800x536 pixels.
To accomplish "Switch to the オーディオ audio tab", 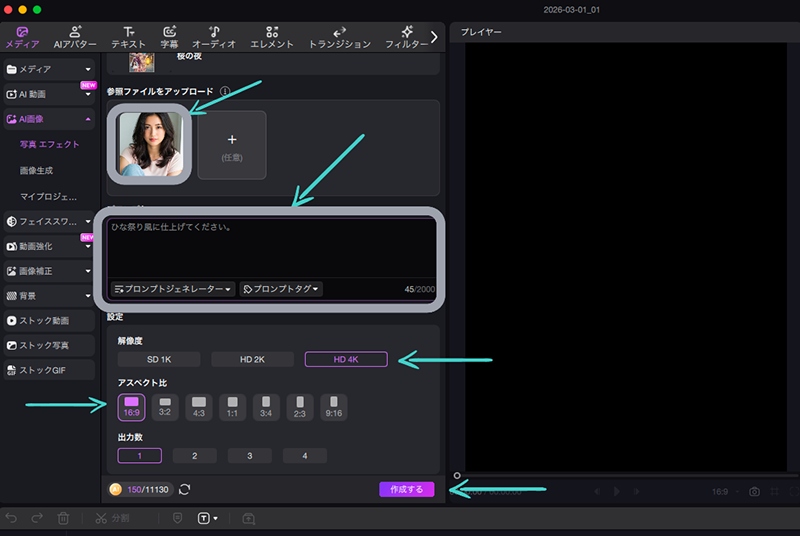I will 213,37.
